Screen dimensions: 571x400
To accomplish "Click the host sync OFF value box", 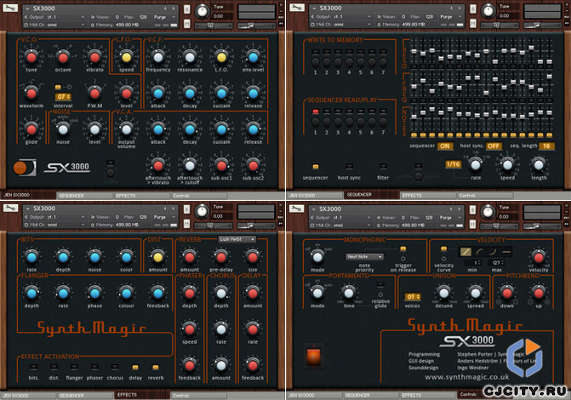I will click(x=493, y=146).
